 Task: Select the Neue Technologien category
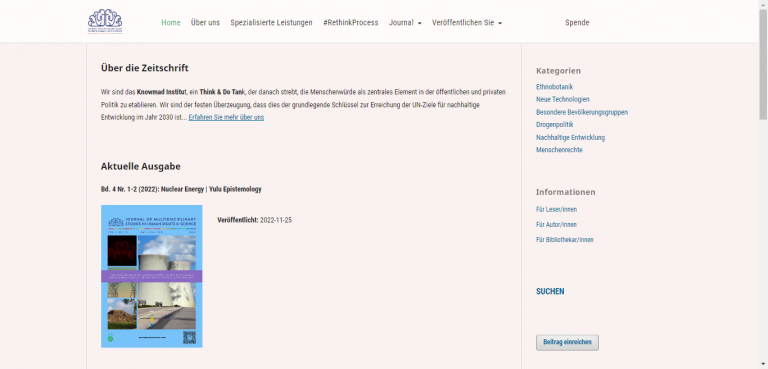click(x=563, y=99)
